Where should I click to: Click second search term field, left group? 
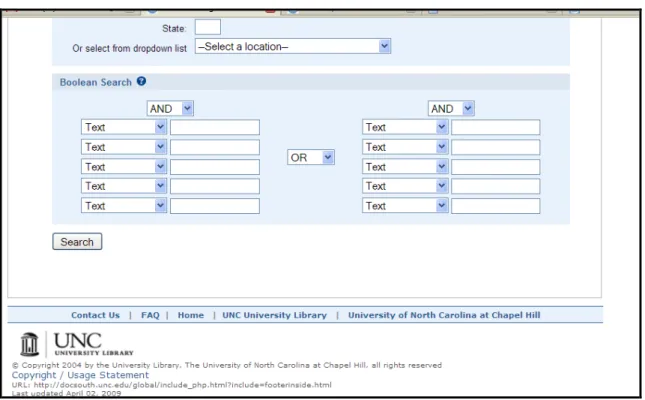(215, 147)
